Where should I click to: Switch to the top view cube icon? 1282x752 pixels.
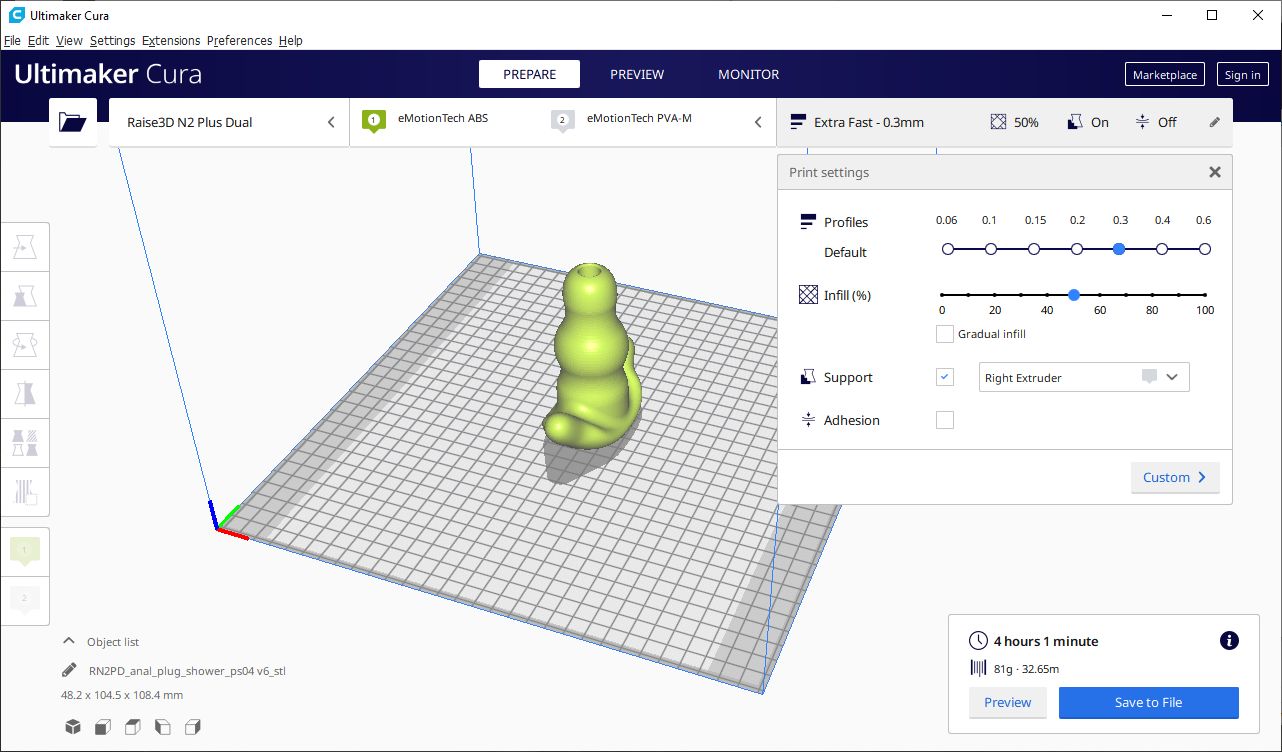coord(133,727)
